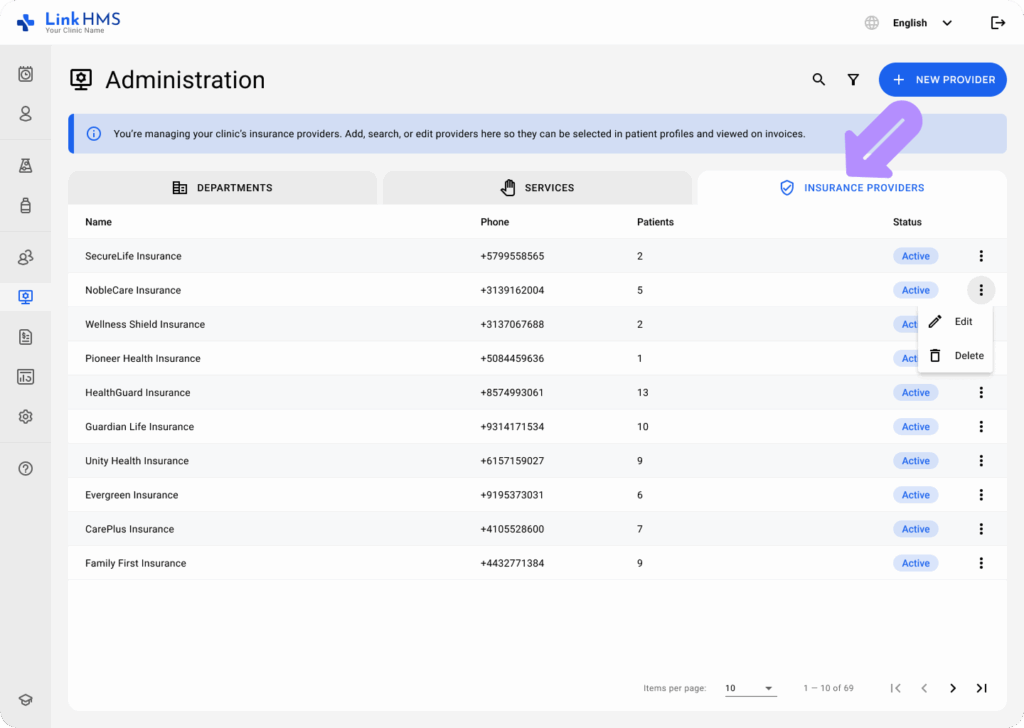Screen dimensions: 1024x728
Task: Open row options for SecureLife Insurance
Action: coord(981,256)
